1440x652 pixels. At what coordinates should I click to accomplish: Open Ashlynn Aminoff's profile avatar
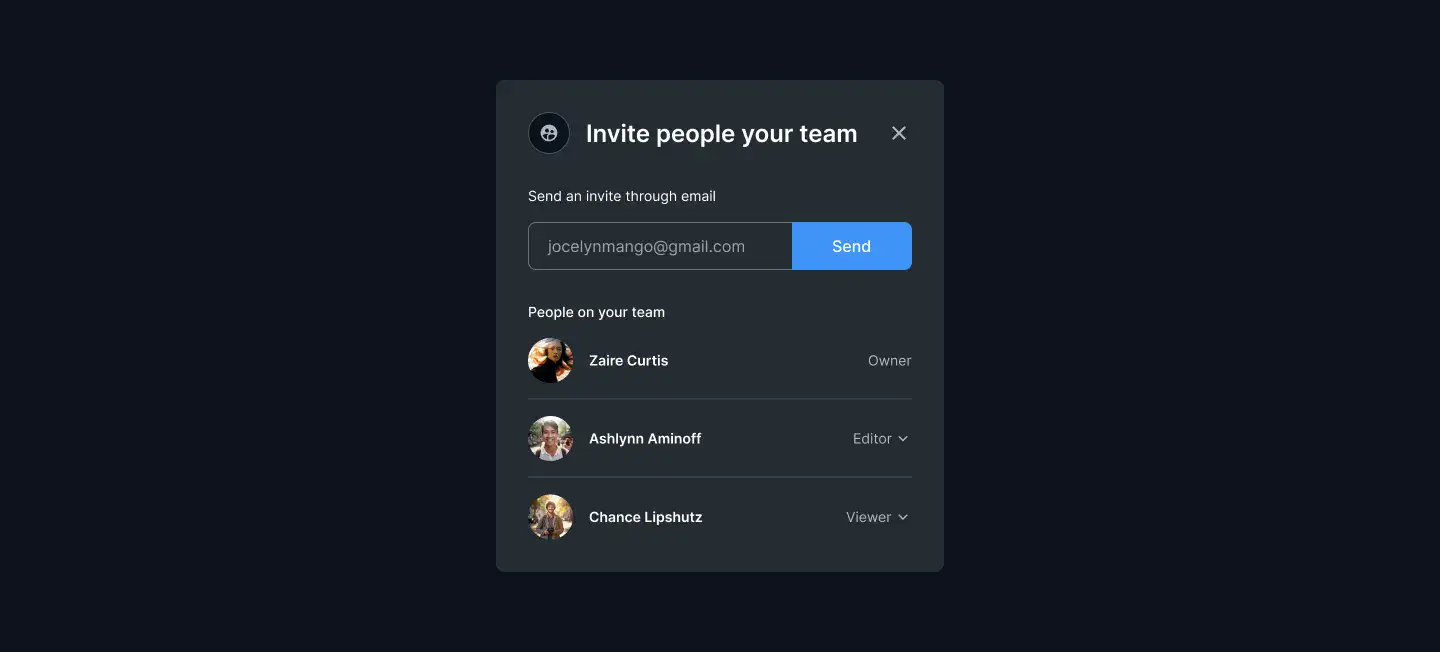[550, 438]
